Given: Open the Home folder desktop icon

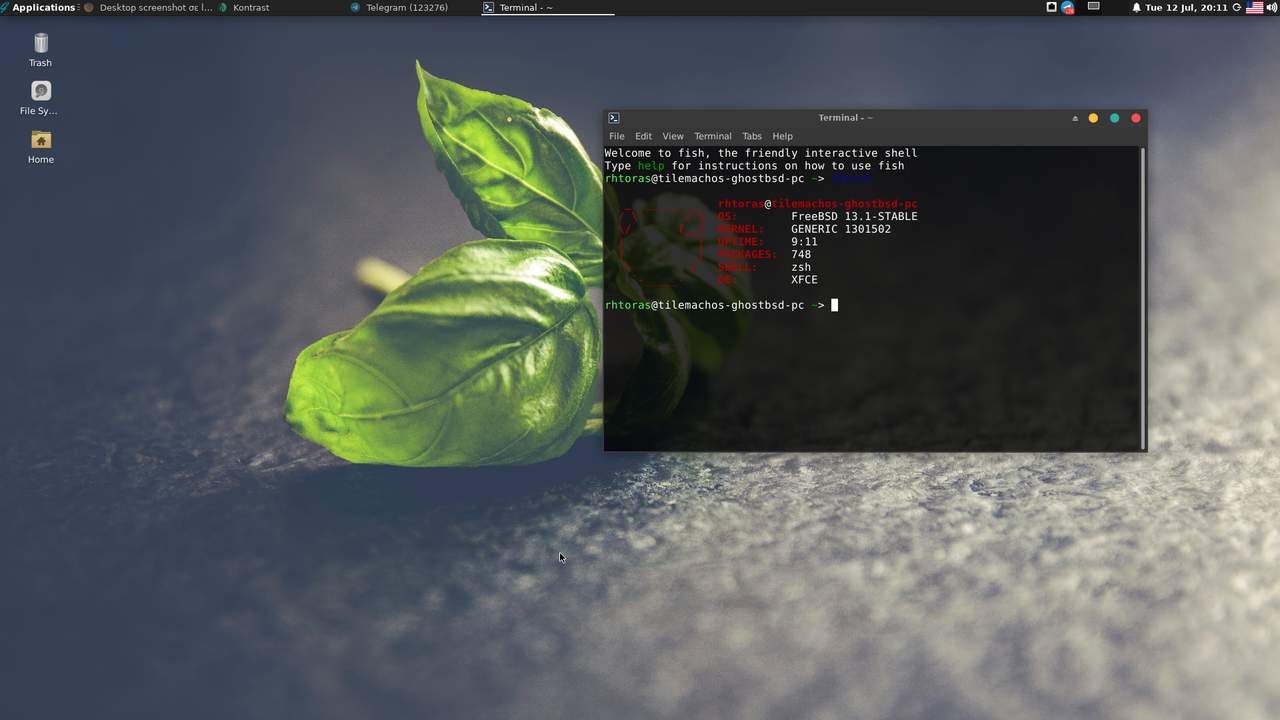Looking at the screenshot, I should (41, 147).
